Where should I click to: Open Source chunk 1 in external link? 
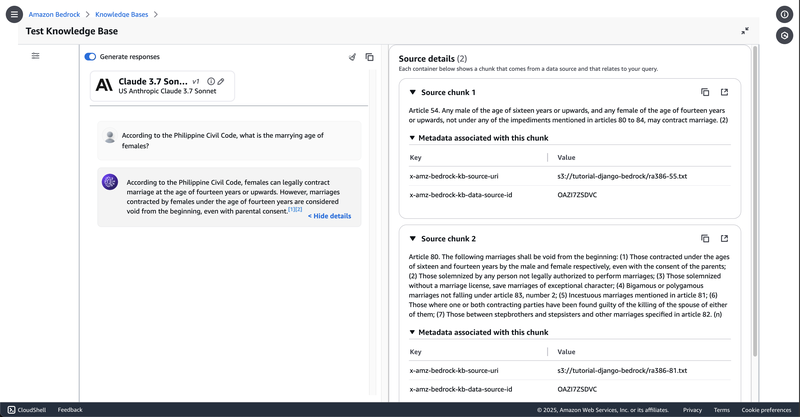click(x=724, y=92)
